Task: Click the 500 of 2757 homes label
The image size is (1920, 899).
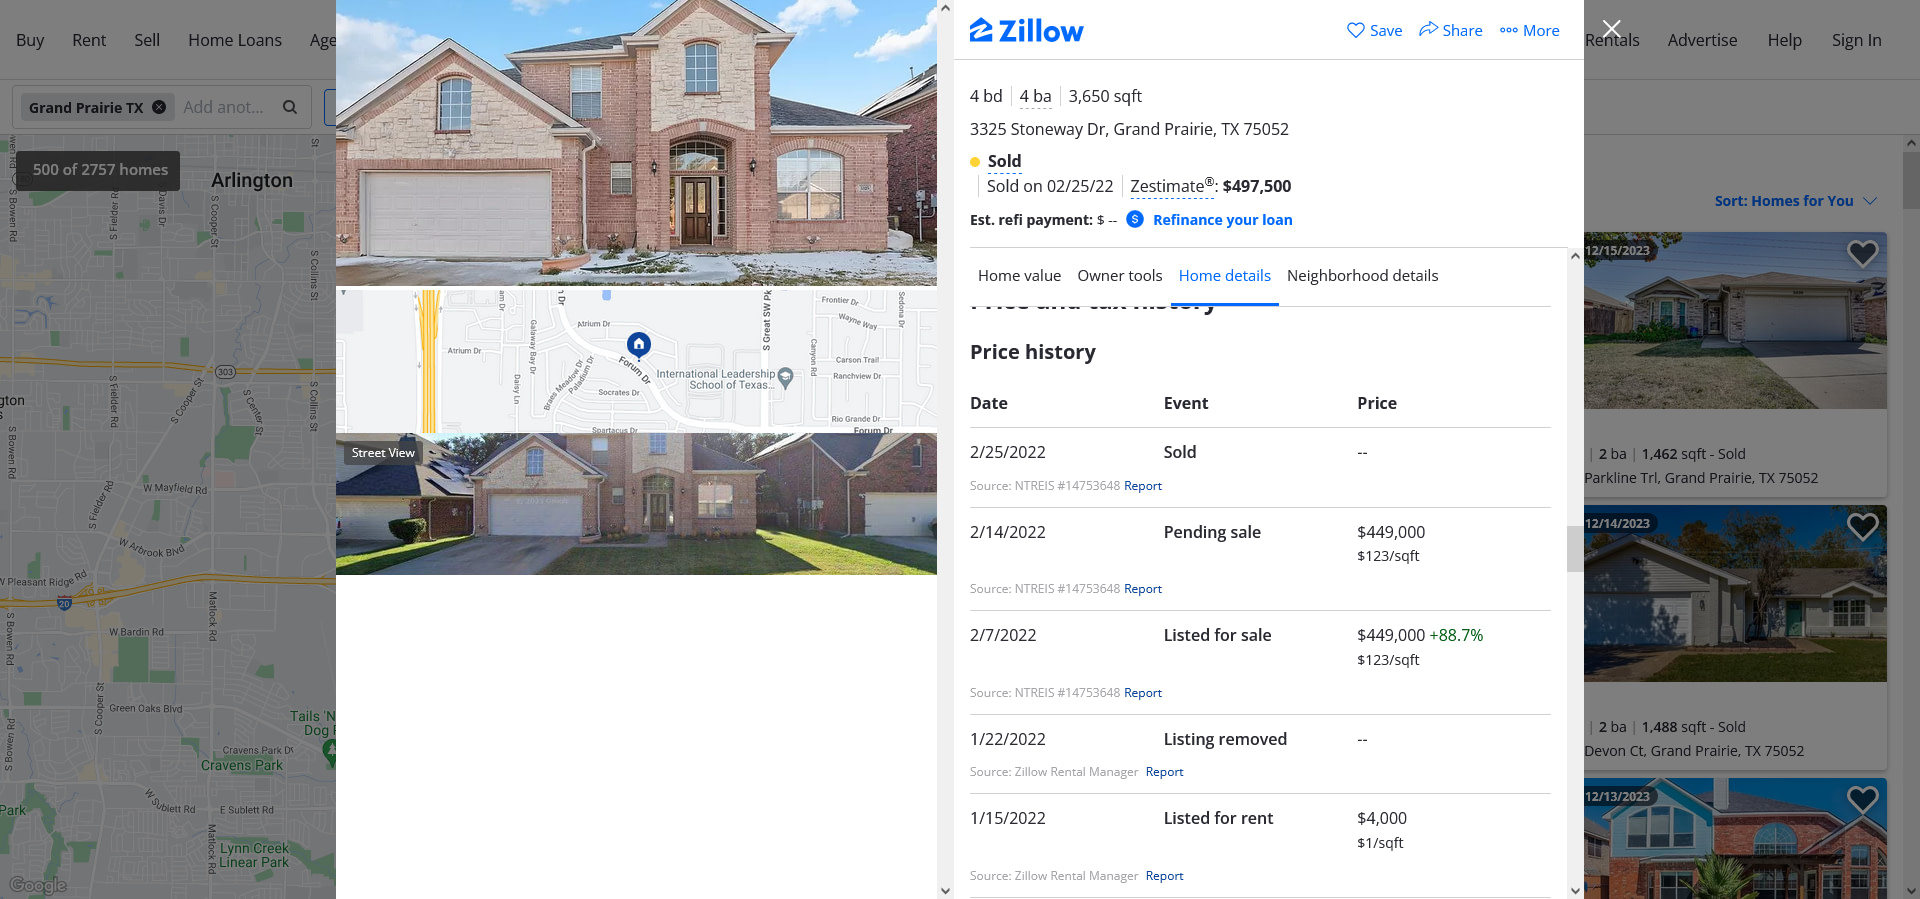Action: pyautogui.click(x=100, y=170)
